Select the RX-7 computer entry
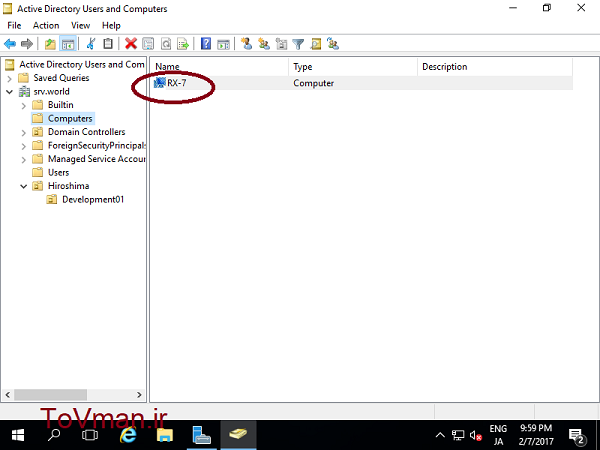The width and height of the screenshot is (600, 450). (170, 83)
